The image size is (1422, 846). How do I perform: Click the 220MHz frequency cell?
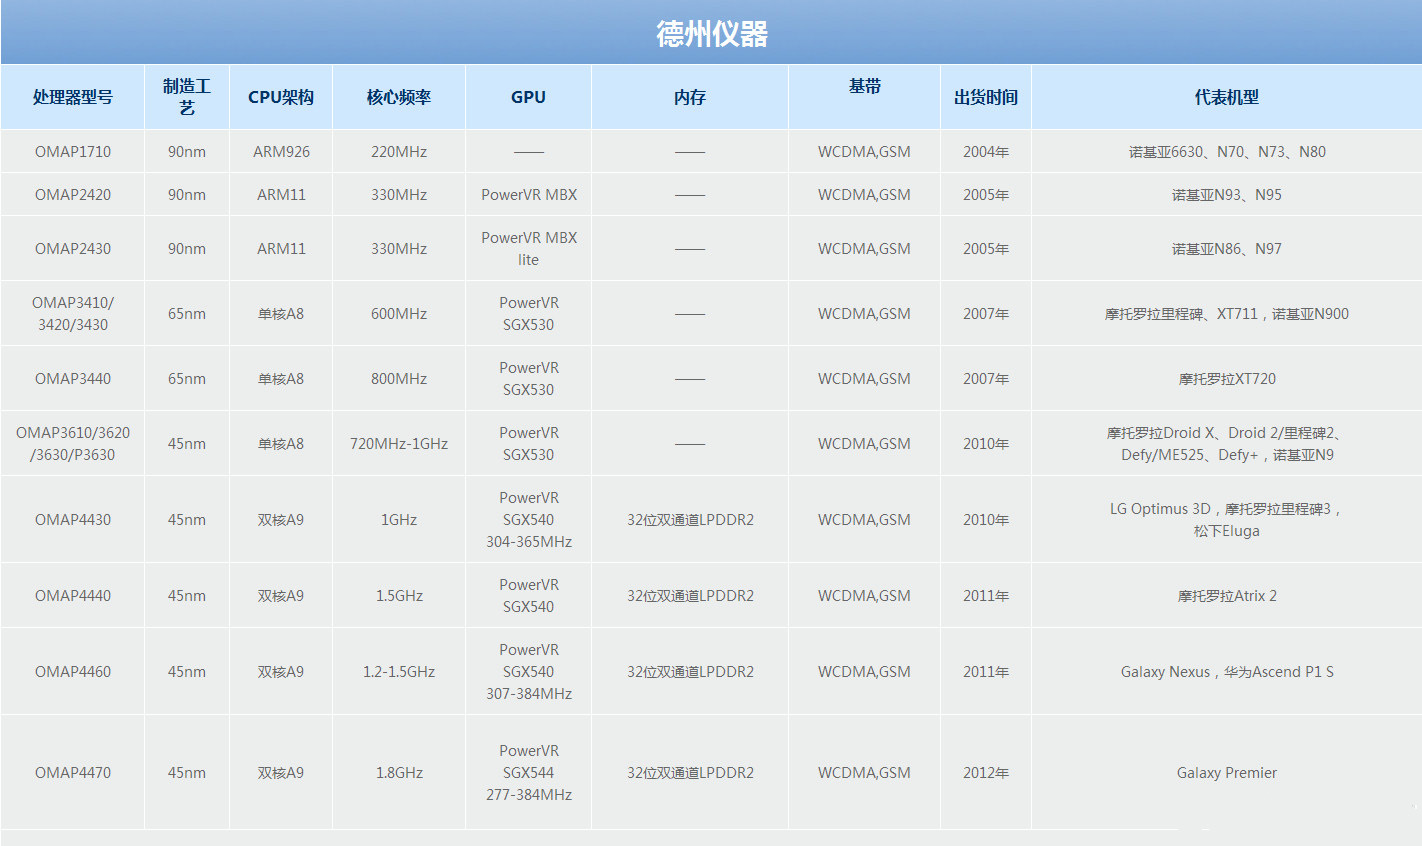(x=399, y=152)
